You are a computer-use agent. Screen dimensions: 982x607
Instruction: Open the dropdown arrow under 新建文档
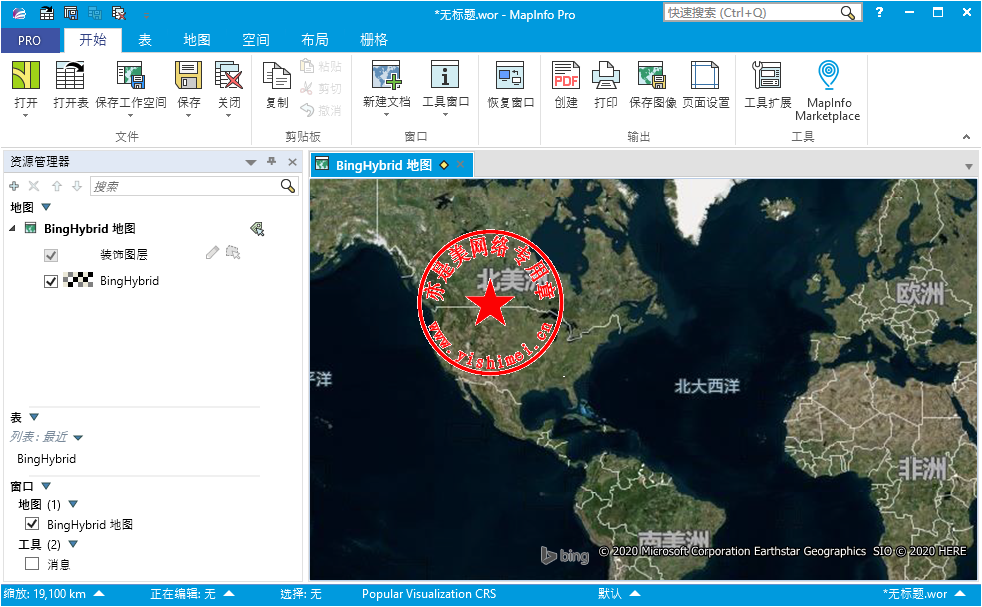point(386,115)
